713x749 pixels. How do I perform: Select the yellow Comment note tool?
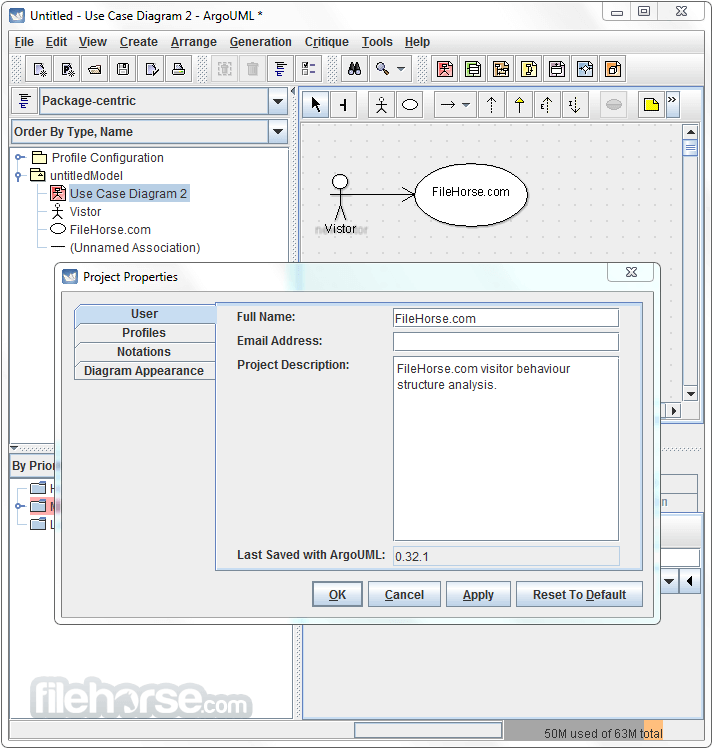click(651, 104)
